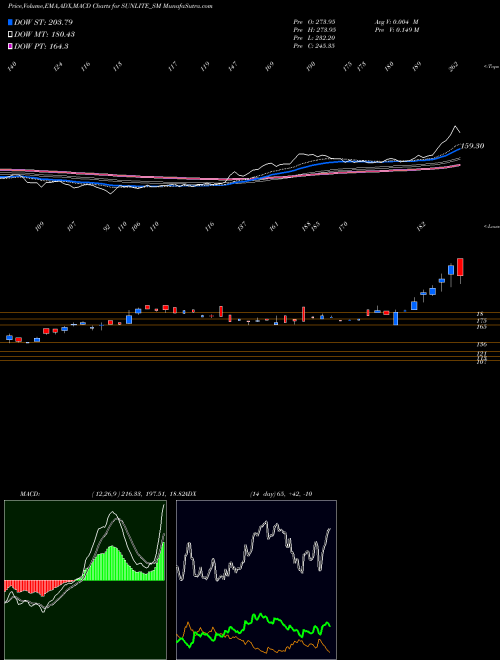Click the pink DOW PT legend swatch
500x660 pixels.
pos(10,46)
